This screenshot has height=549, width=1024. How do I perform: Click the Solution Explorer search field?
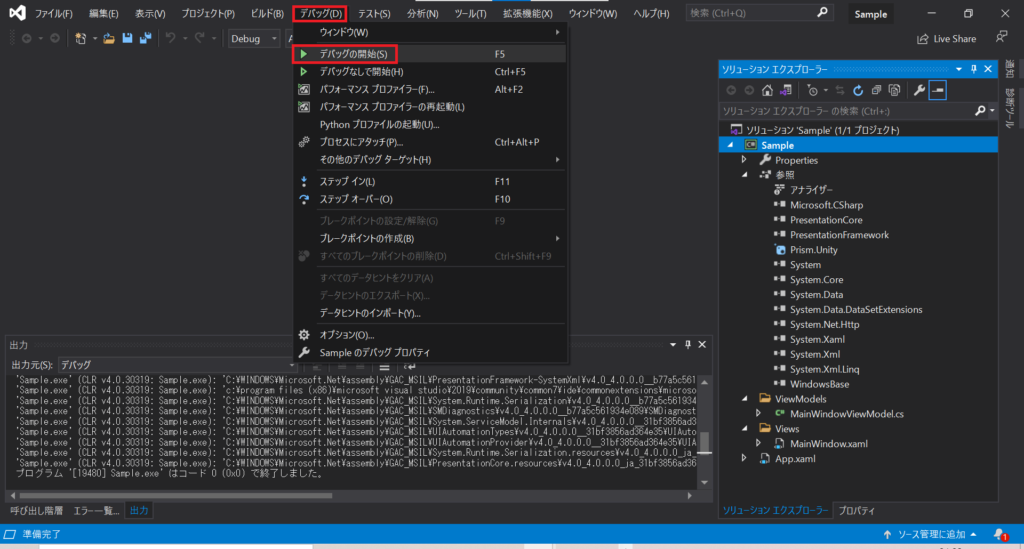pos(848,111)
